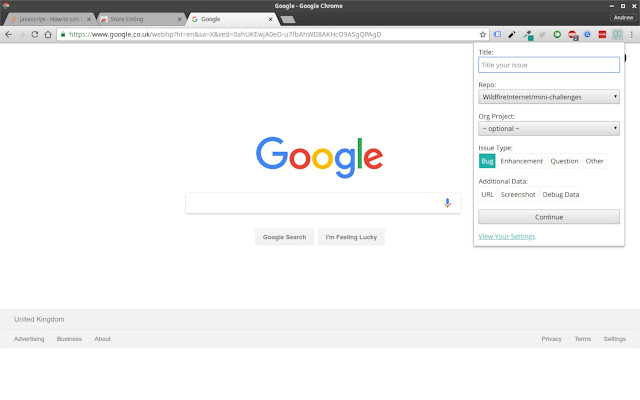Select the Google tab
640x400 pixels.
(x=231, y=19)
